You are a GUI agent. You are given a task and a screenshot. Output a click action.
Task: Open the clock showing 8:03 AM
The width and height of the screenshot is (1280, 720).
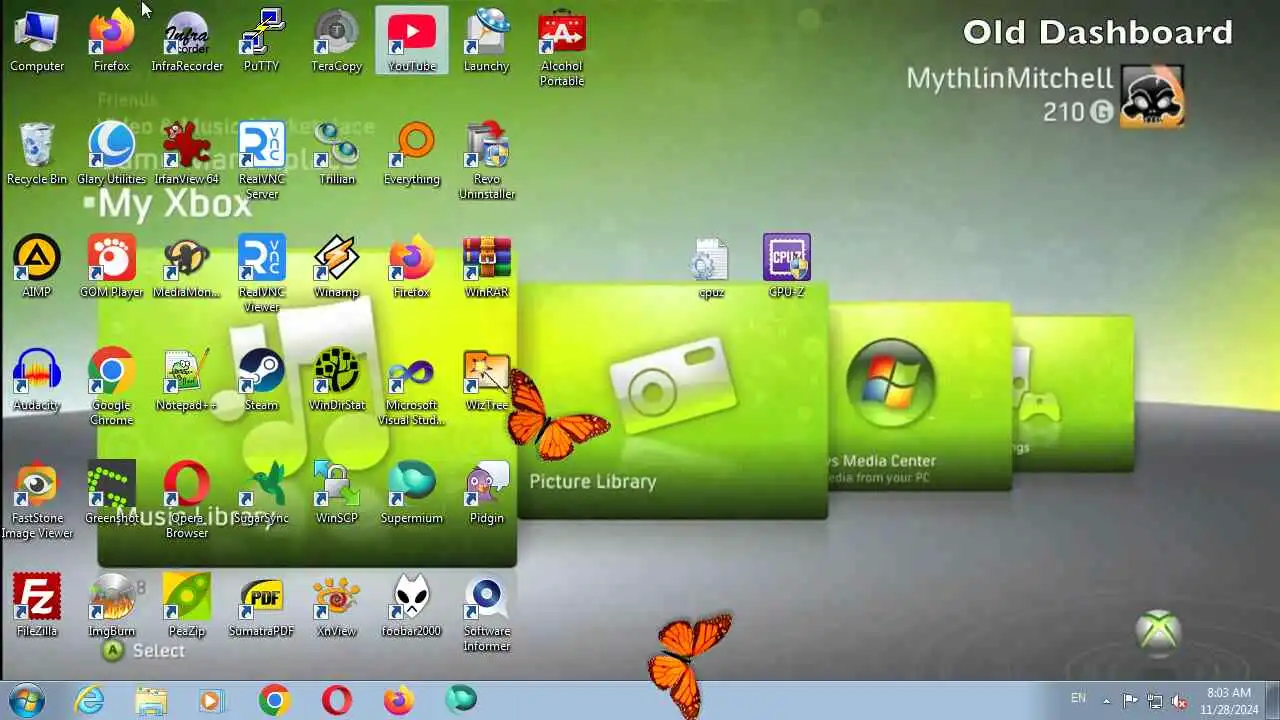click(x=1228, y=700)
